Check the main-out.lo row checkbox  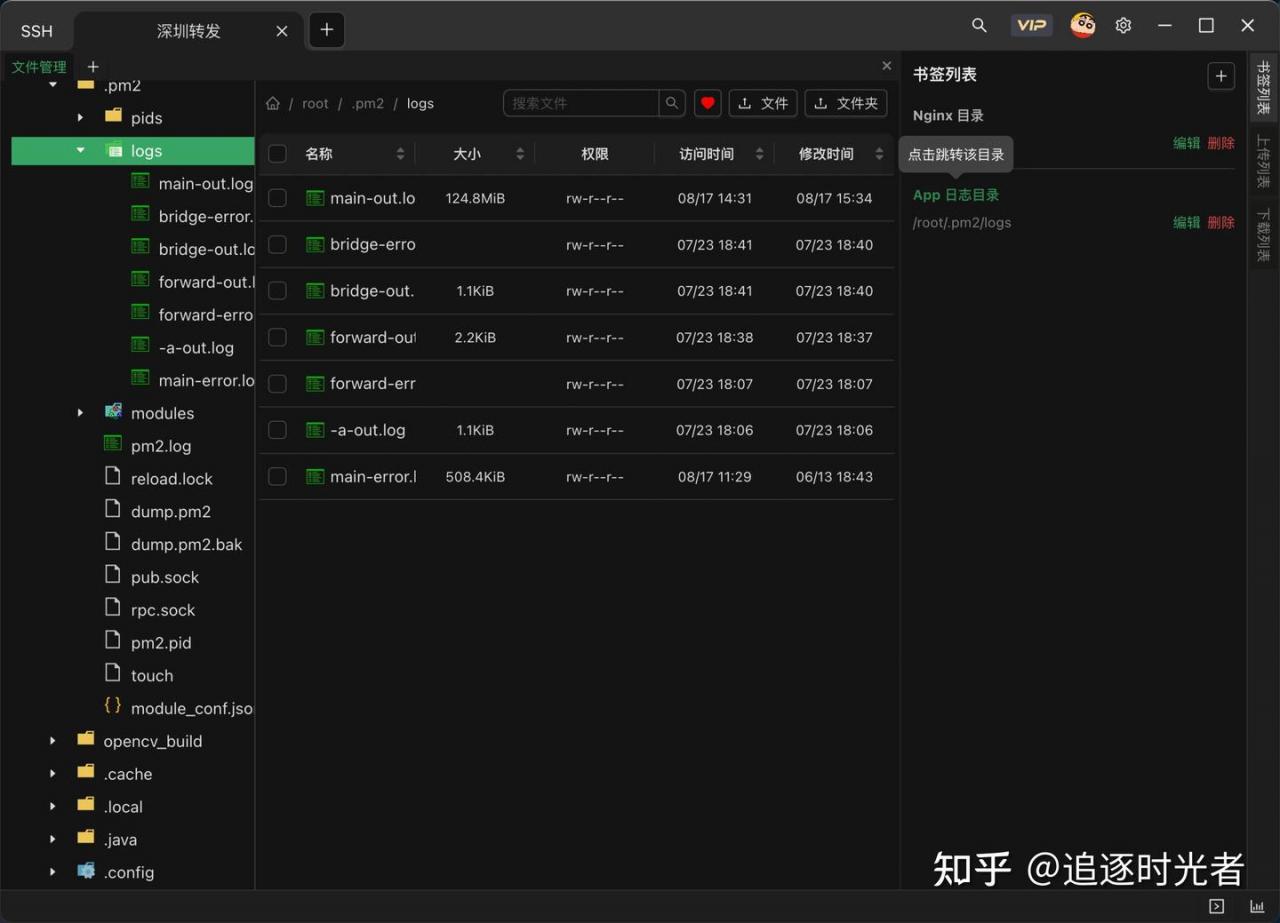click(x=277, y=198)
